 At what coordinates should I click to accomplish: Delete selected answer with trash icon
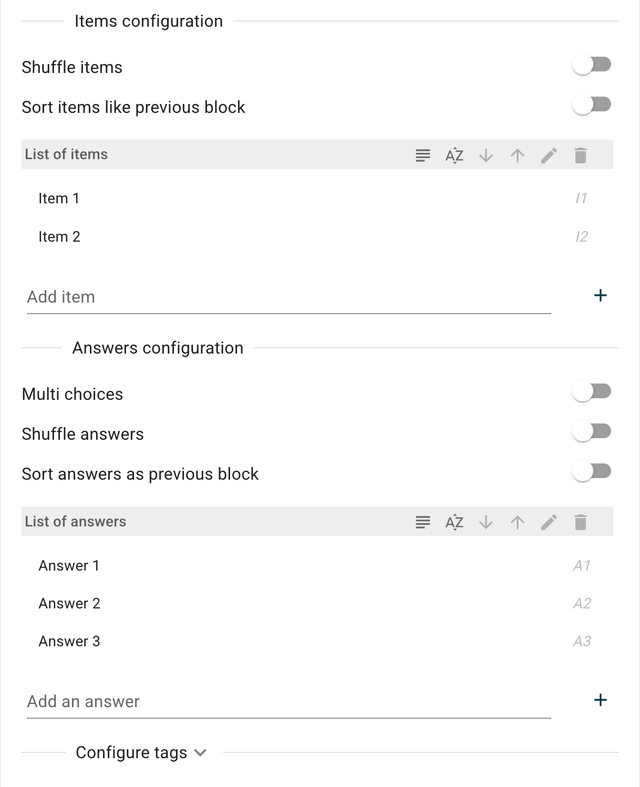580,522
